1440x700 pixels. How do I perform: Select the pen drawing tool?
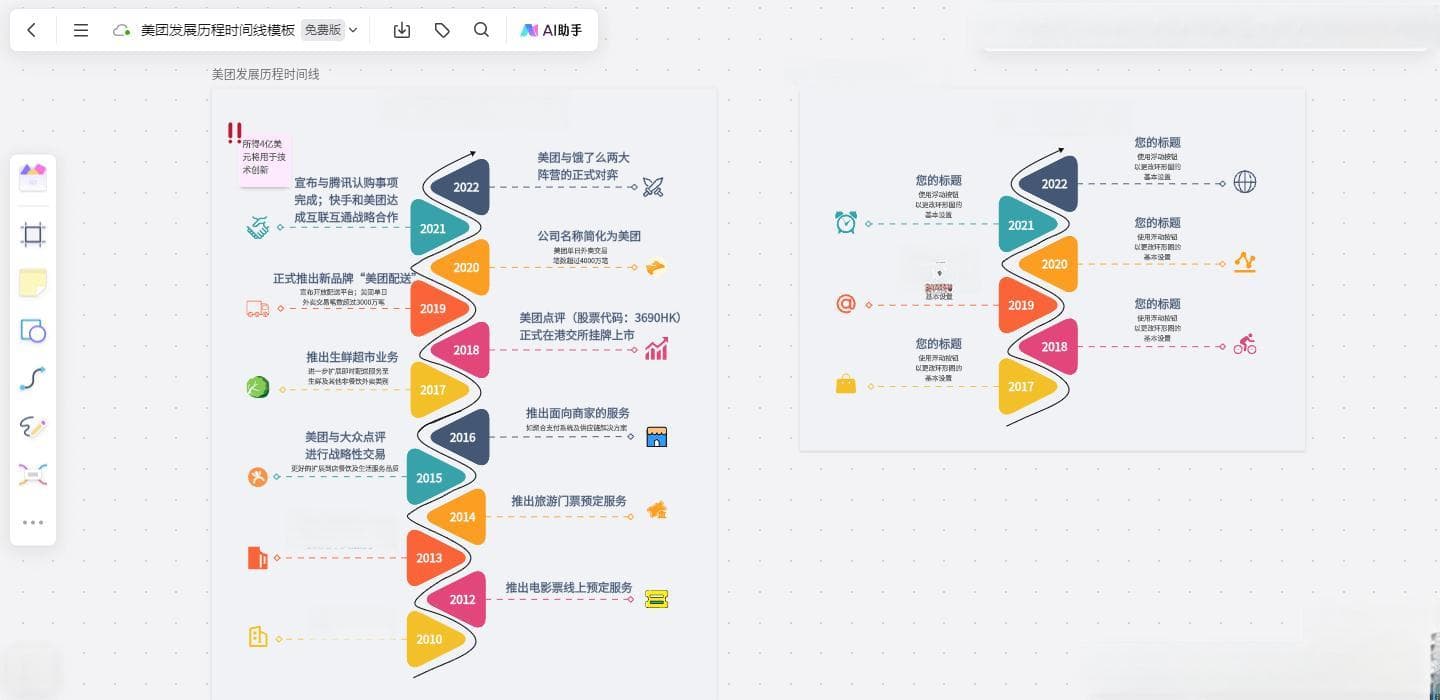coord(33,427)
